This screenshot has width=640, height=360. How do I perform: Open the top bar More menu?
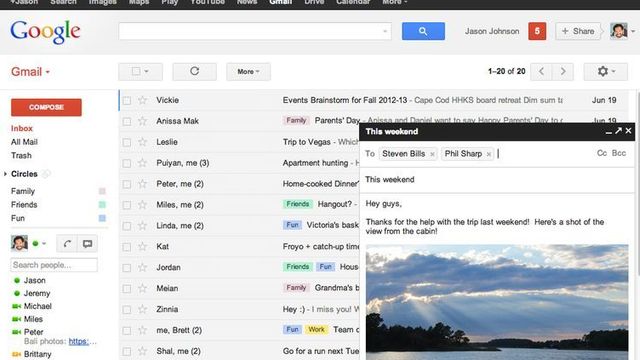pyautogui.click(x=394, y=2)
